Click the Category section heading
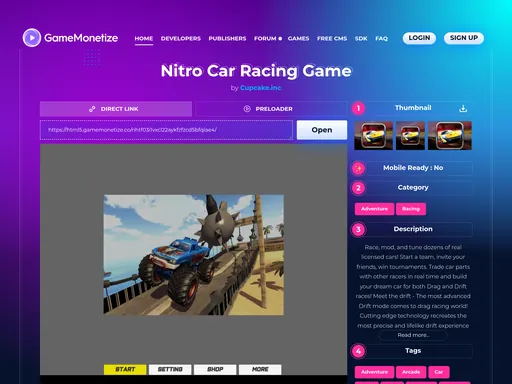Image resolution: width=512 pixels, height=384 pixels. 413,187
